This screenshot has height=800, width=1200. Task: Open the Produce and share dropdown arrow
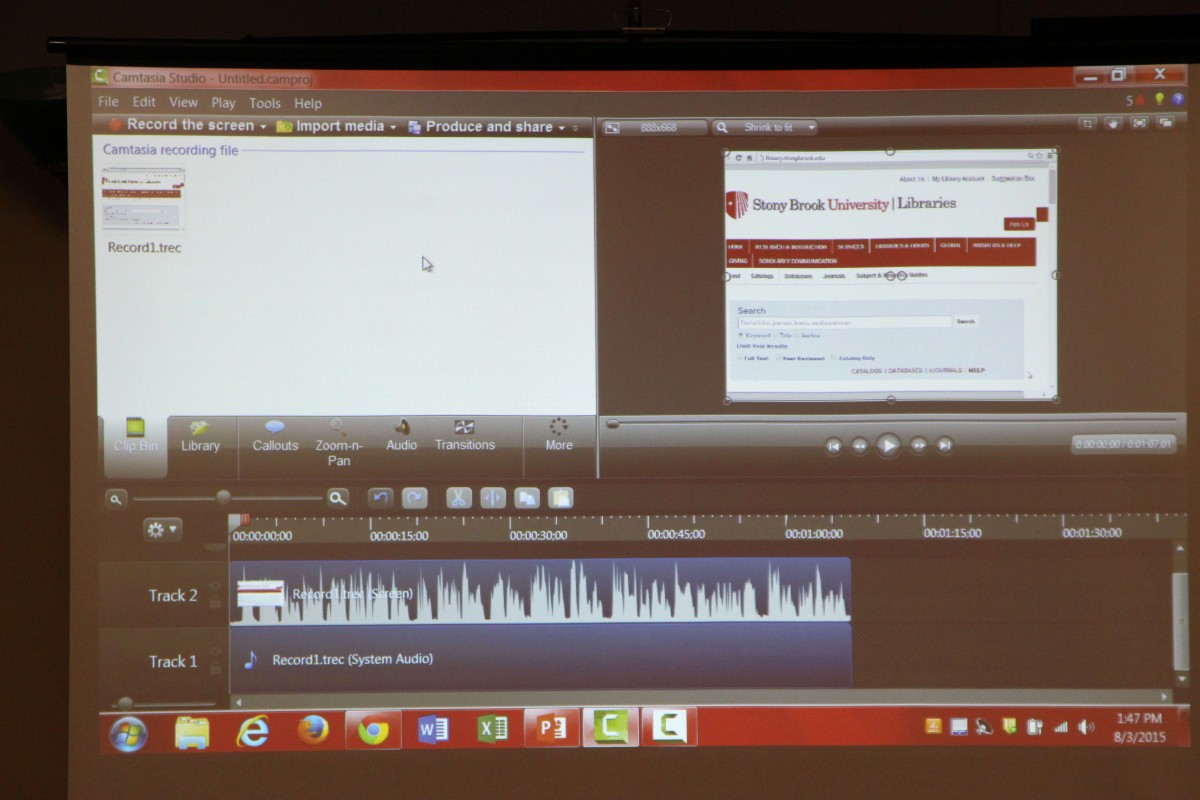click(x=562, y=128)
